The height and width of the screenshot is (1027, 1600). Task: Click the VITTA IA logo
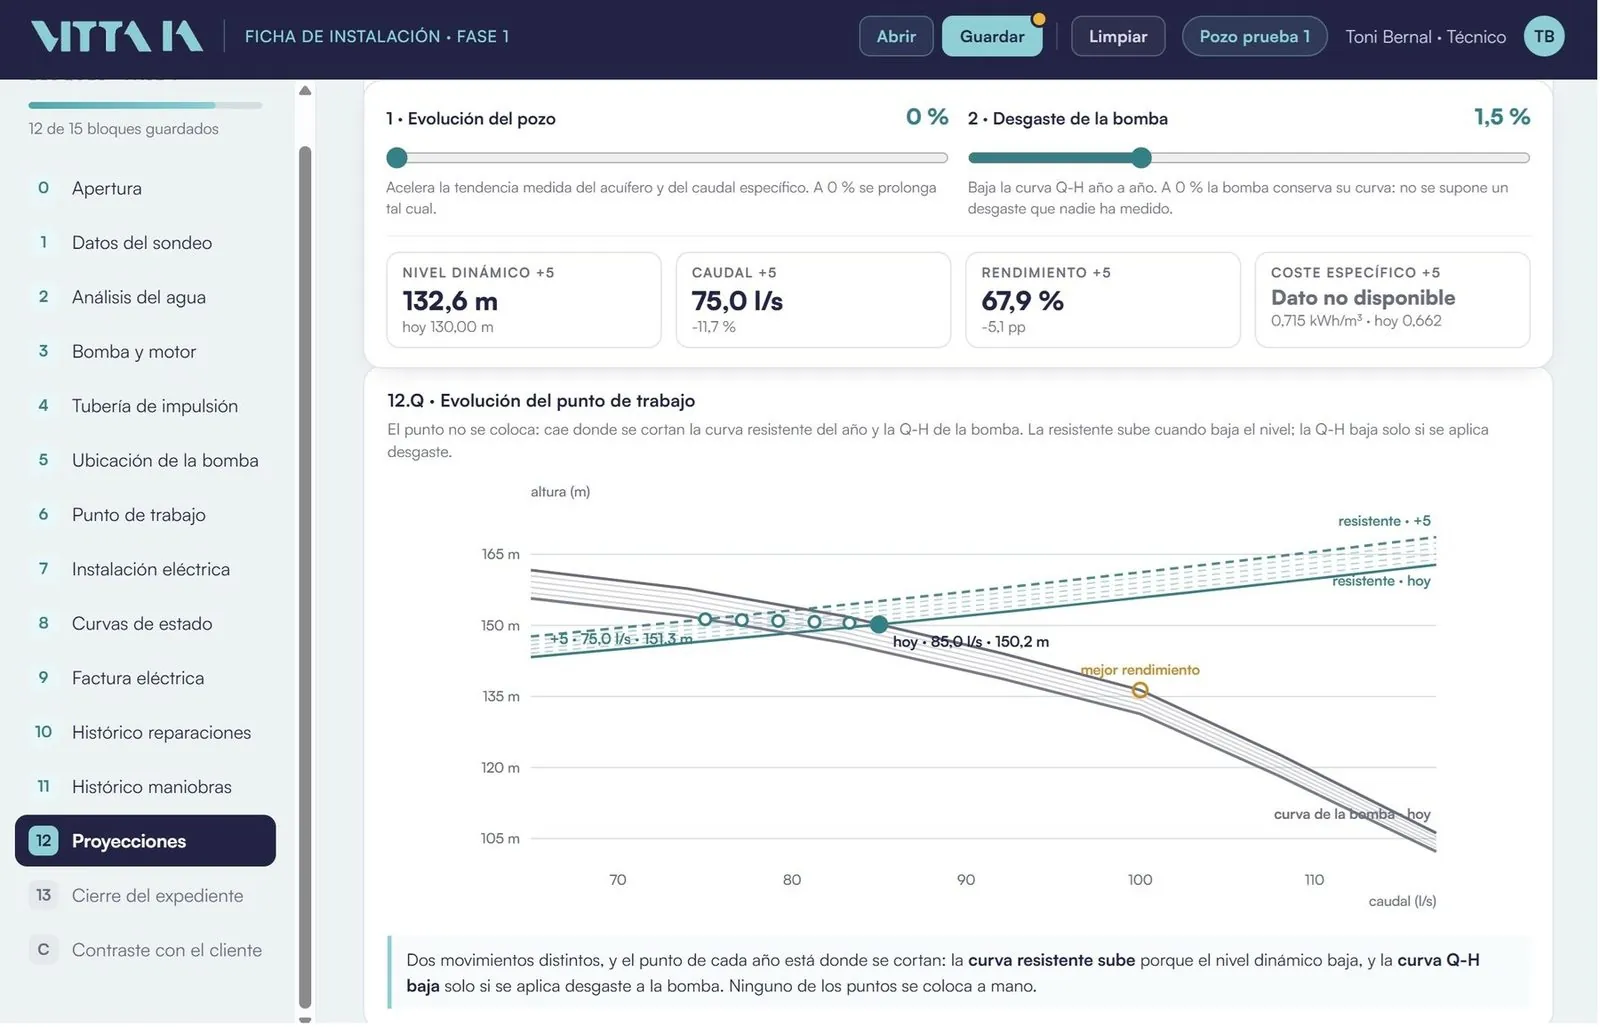click(x=117, y=36)
